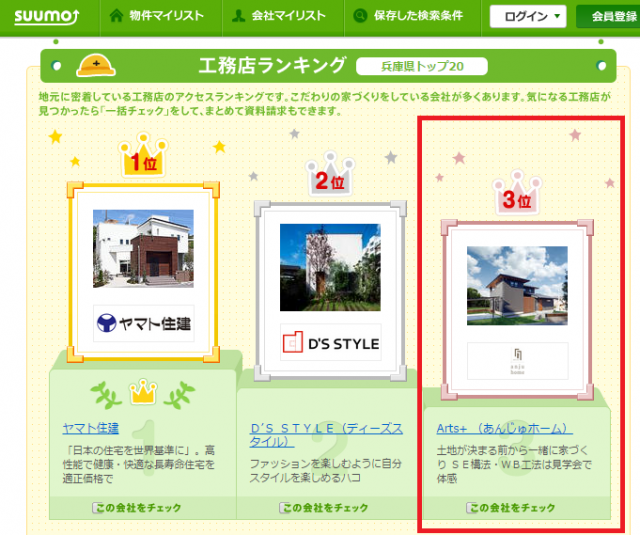
Task: Click the ヤマト住建 description text
Action: click(139, 464)
